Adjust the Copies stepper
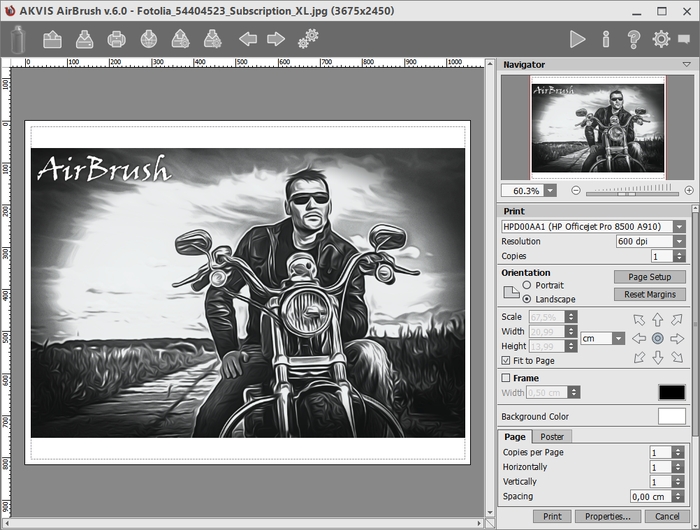 pyautogui.click(x=679, y=256)
